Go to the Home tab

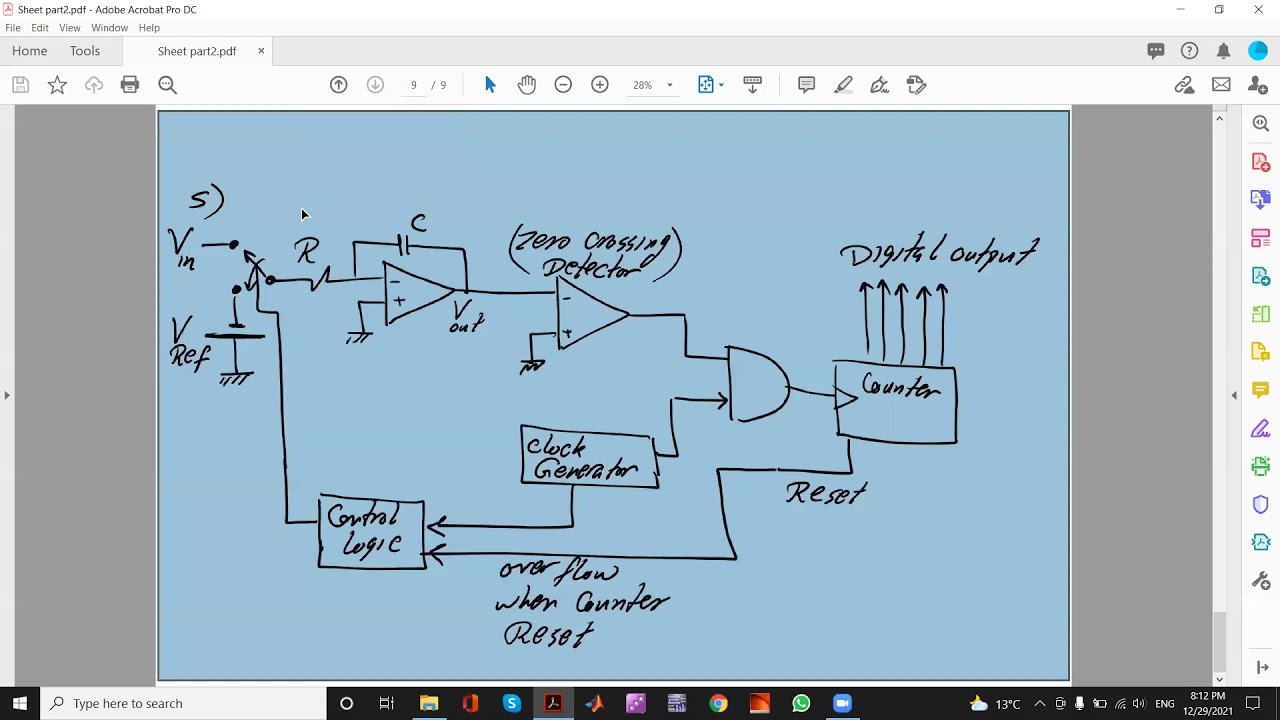point(30,51)
